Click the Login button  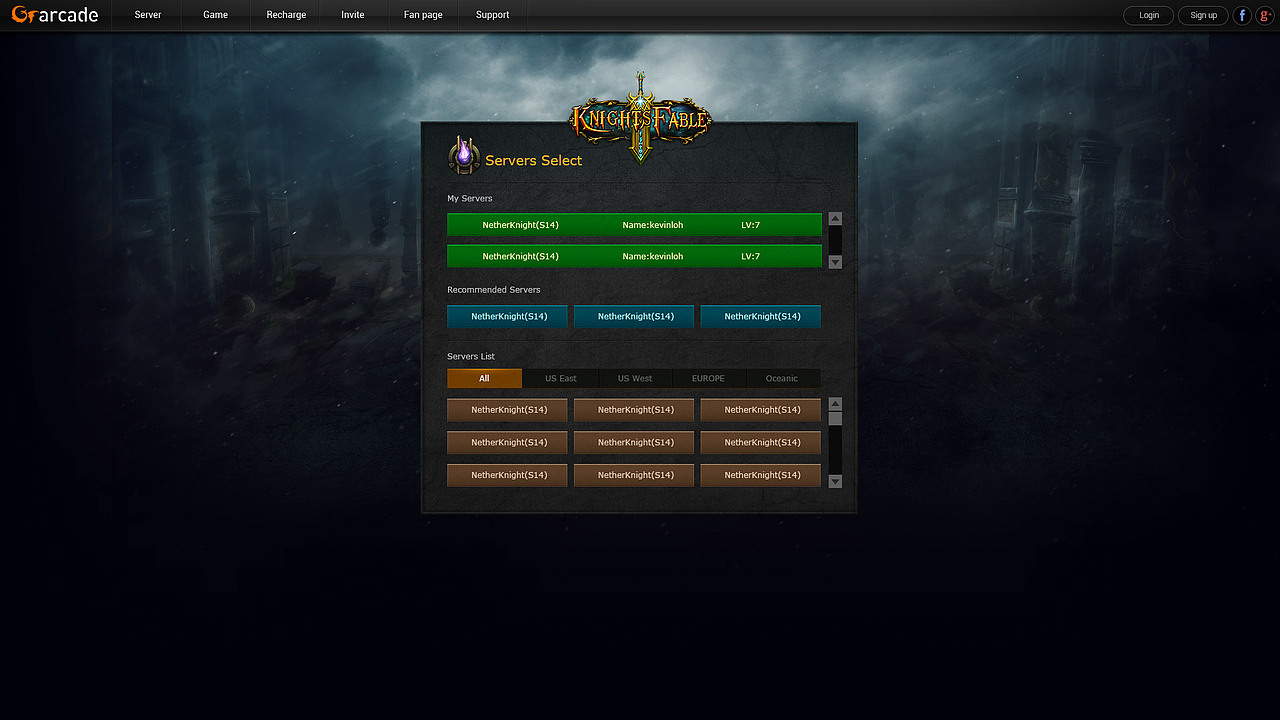tap(1149, 15)
